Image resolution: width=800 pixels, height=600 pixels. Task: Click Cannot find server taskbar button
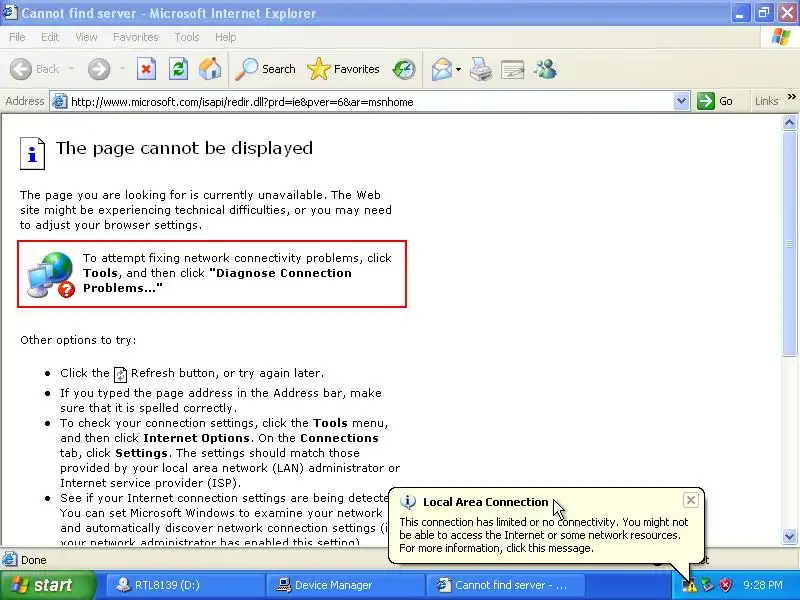pyautogui.click(x=506, y=585)
